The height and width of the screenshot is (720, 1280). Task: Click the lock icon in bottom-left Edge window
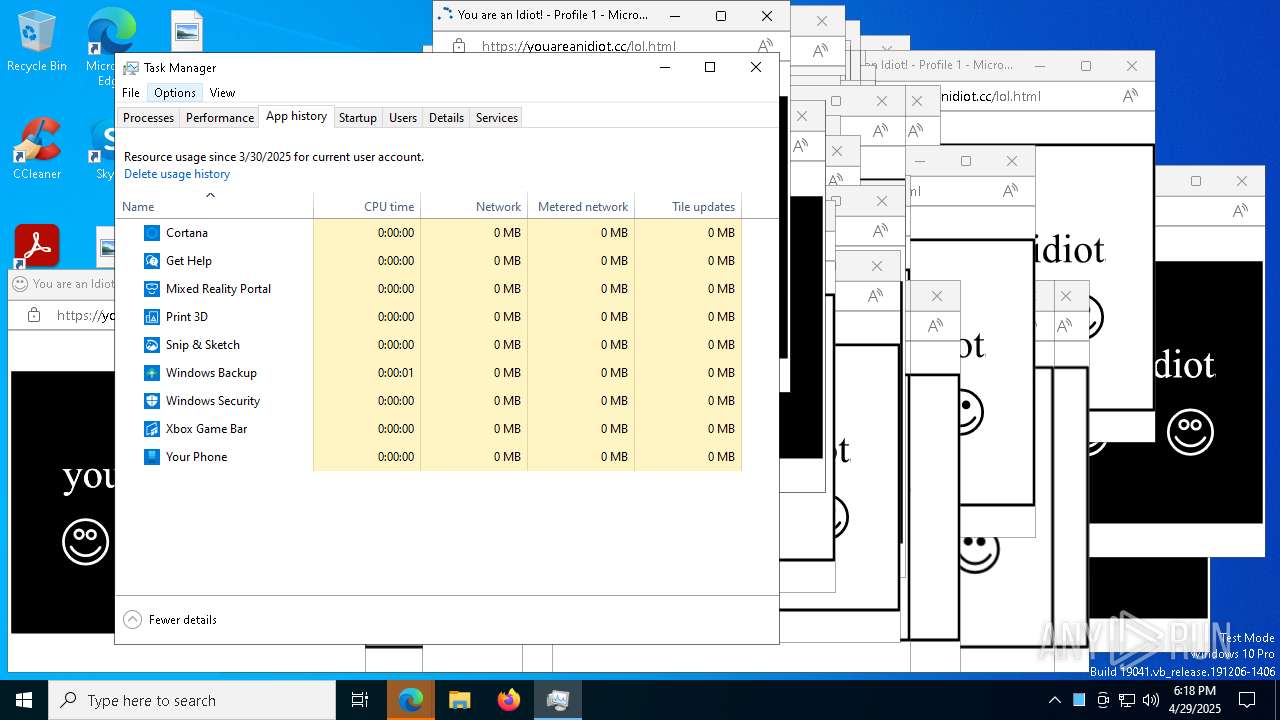(x=34, y=315)
